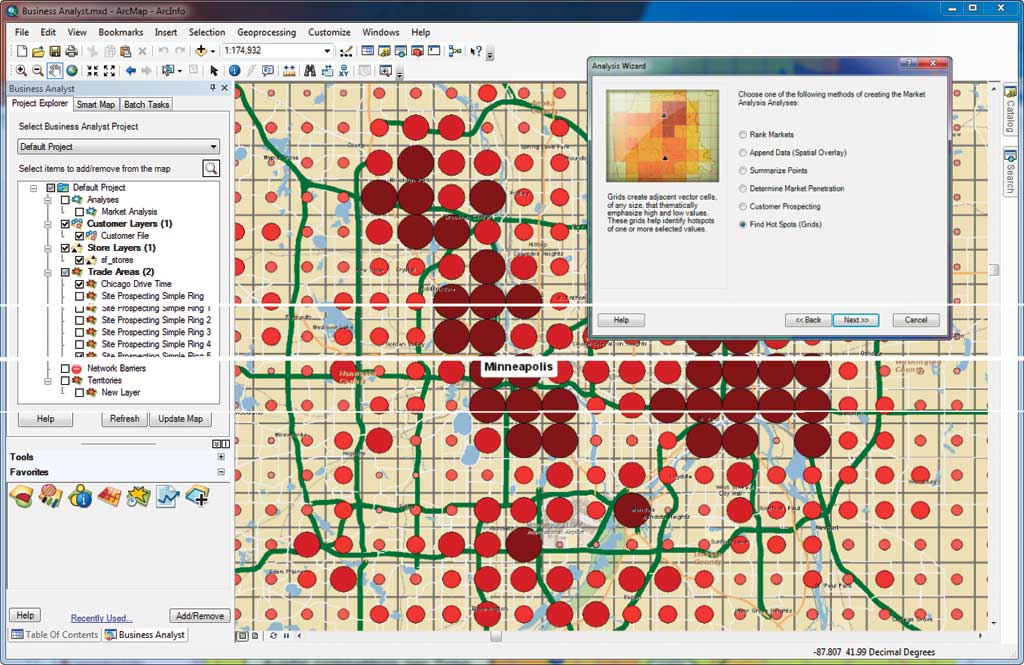Click the magnifier search icon in Project Explorer
The height and width of the screenshot is (665, 1024).
pos(211,168)
